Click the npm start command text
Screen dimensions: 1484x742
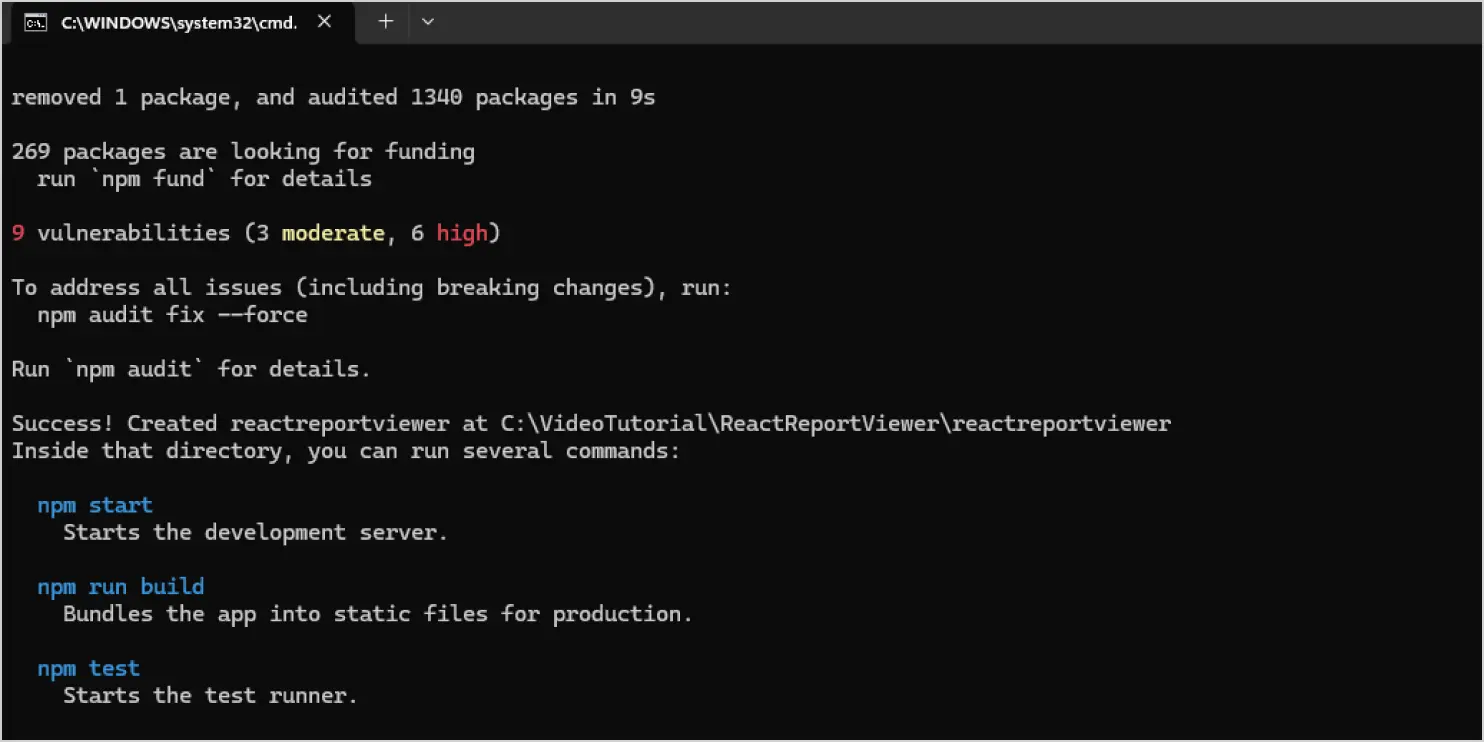tap(95, 505)
